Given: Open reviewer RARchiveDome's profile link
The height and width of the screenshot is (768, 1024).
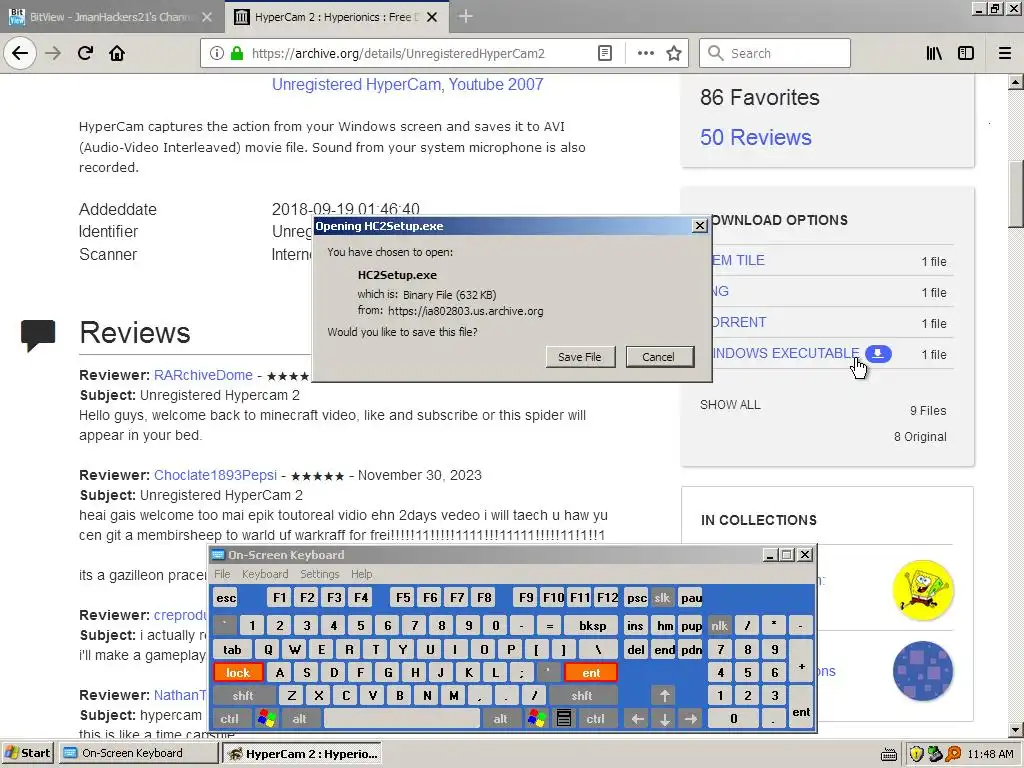Looking at the screenshot, I should point(203,375).
